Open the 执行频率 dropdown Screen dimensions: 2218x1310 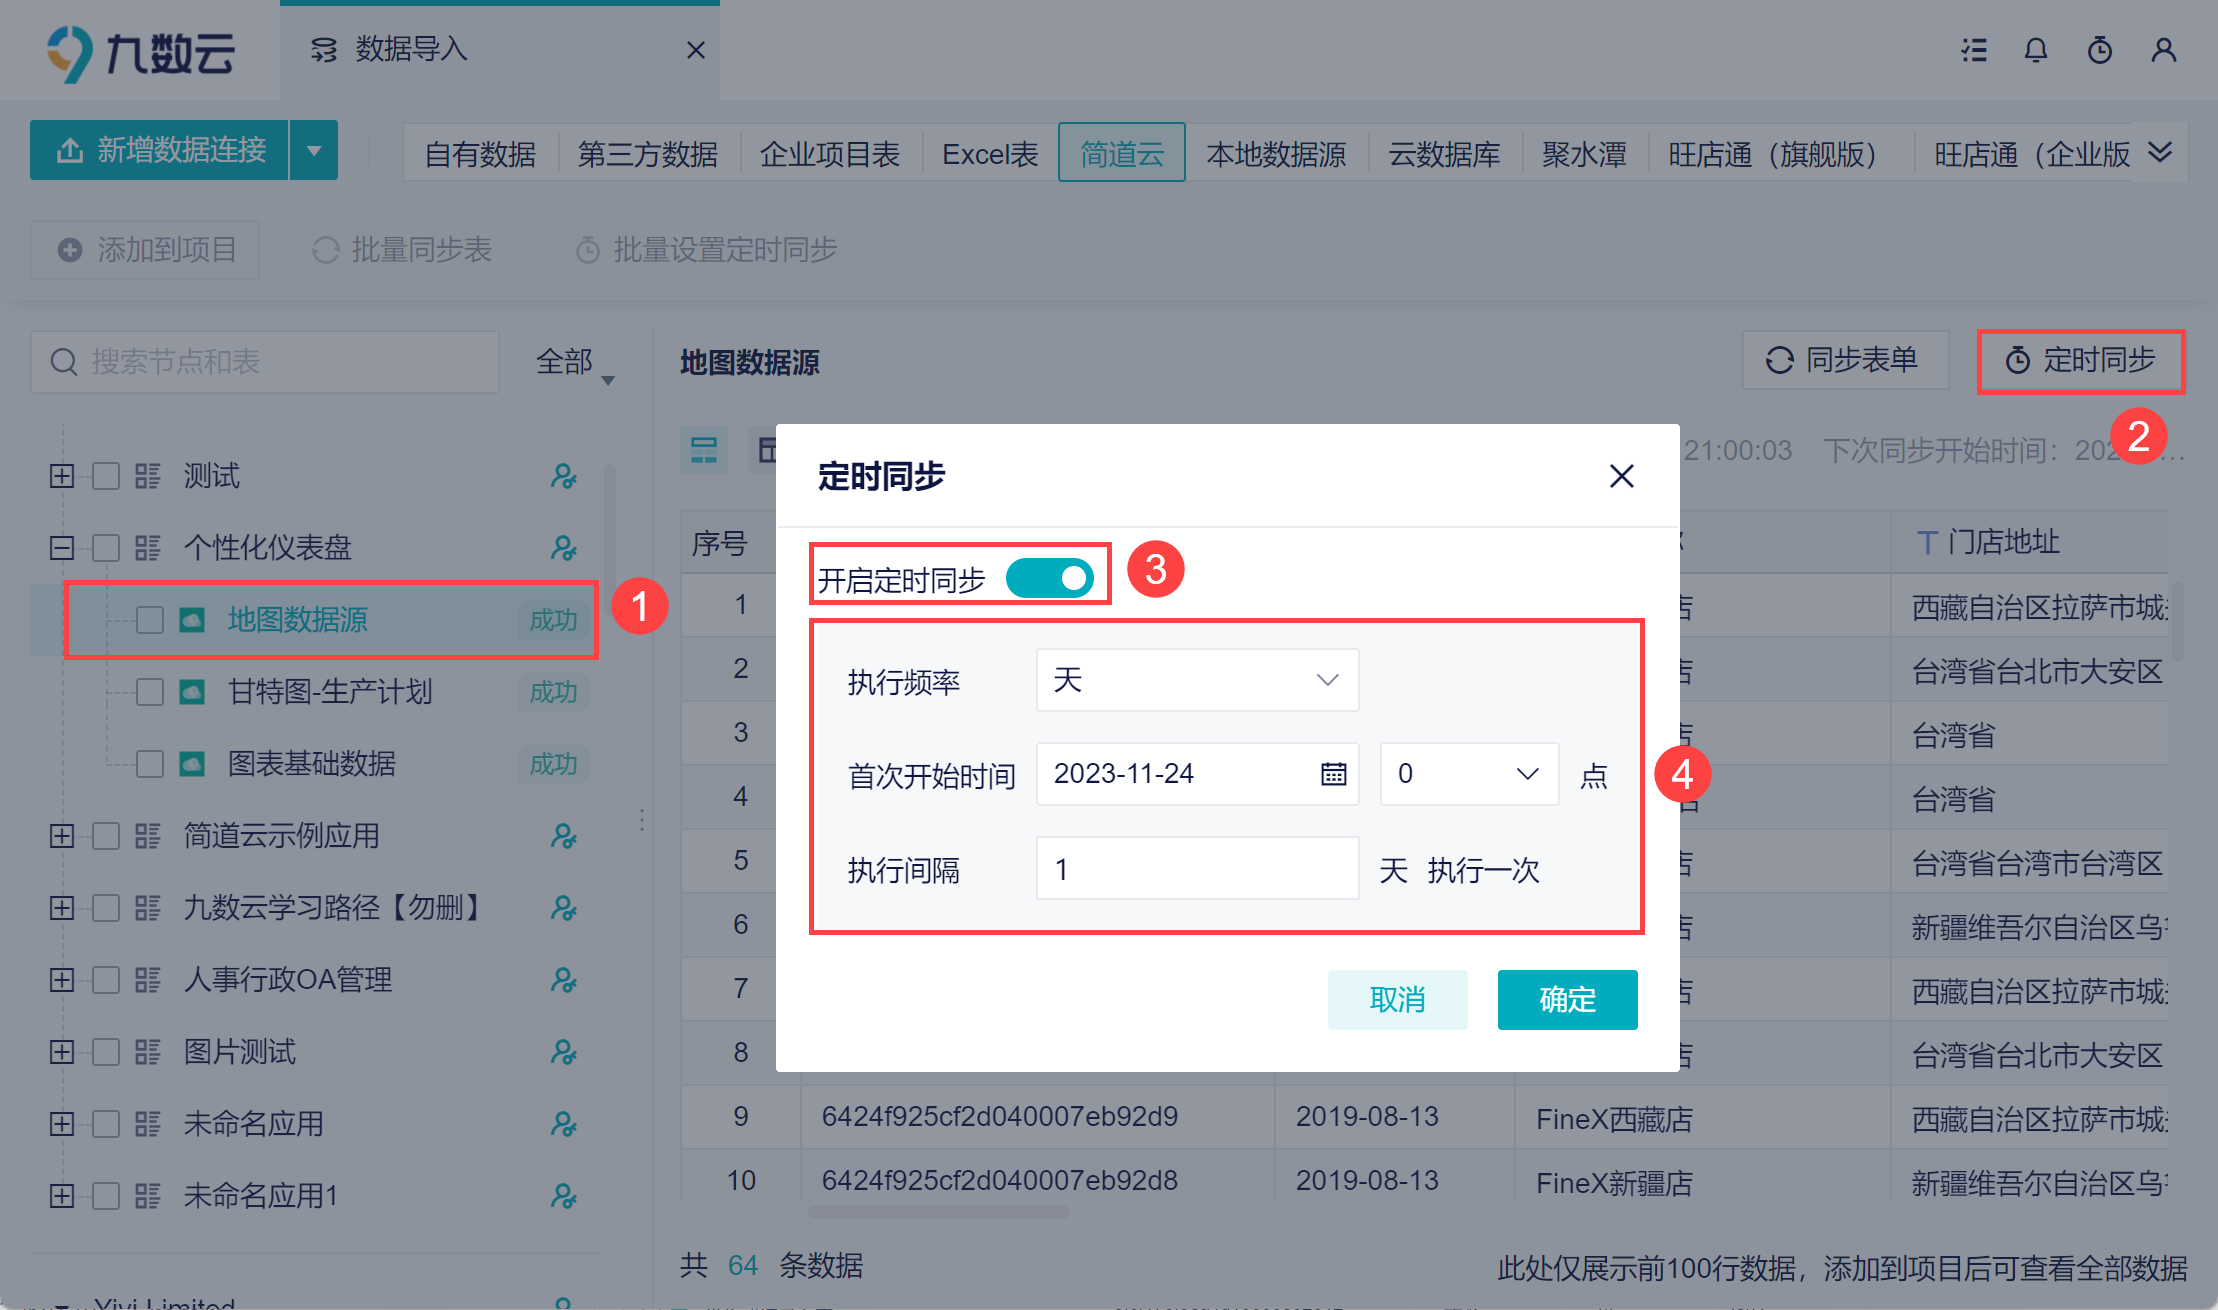pos(1197,680)
